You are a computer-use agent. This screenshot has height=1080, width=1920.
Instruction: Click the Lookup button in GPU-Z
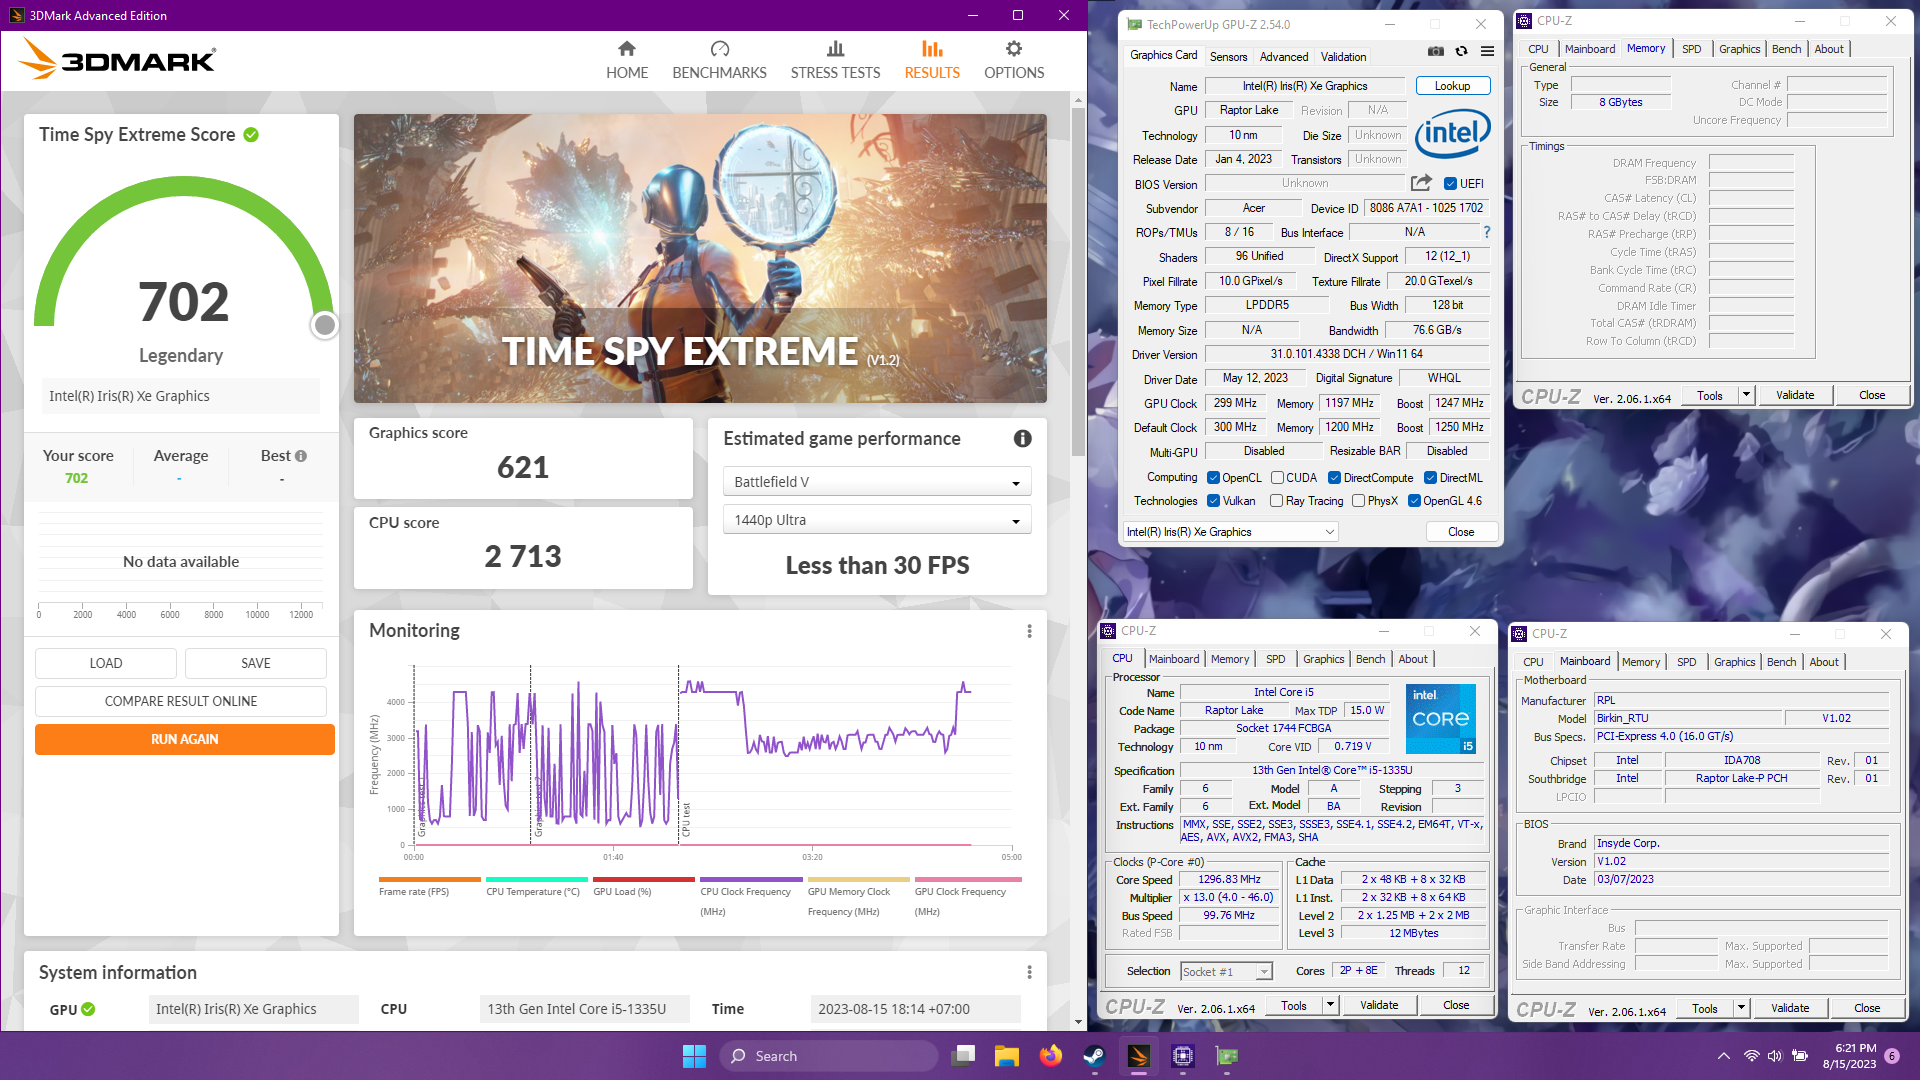pyautogui.click(x=1452, y=86)
